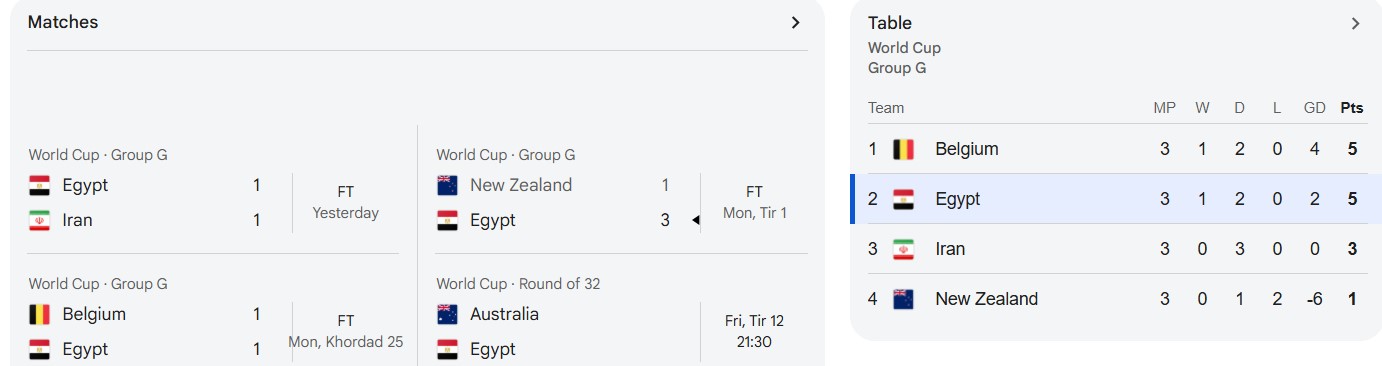
Task: Expand the Table section chevron arrow
Action: coord(1355,23)
